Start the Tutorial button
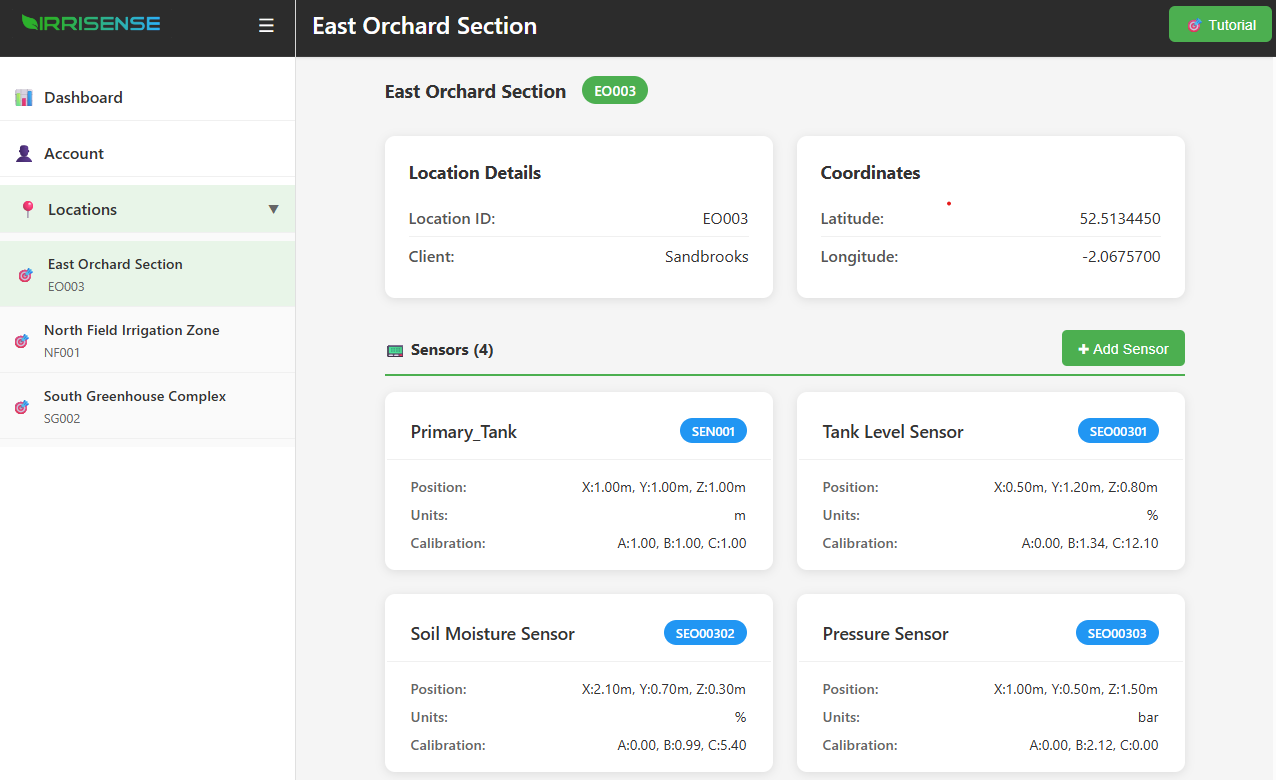 tap(1220, 25)
